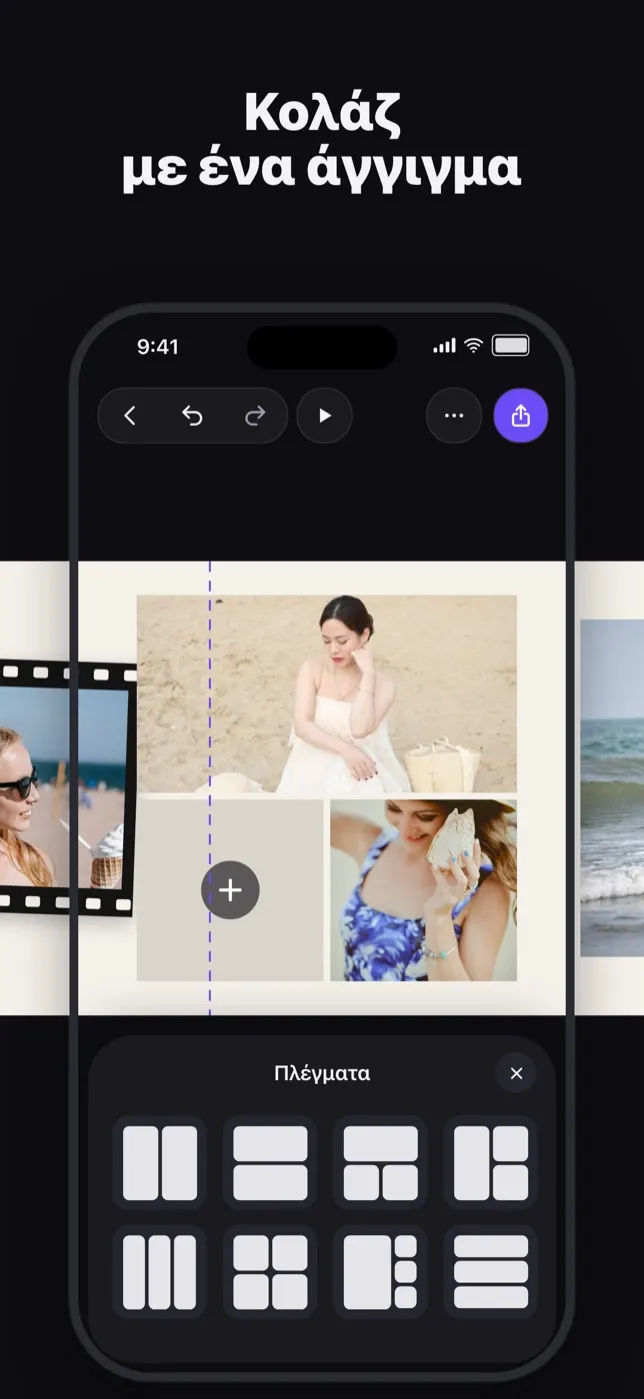Image resolution: width=644 pixels, height=1399 pixels.
Task: Select the two horizontal rows grid
Action: pos(270,1163)
